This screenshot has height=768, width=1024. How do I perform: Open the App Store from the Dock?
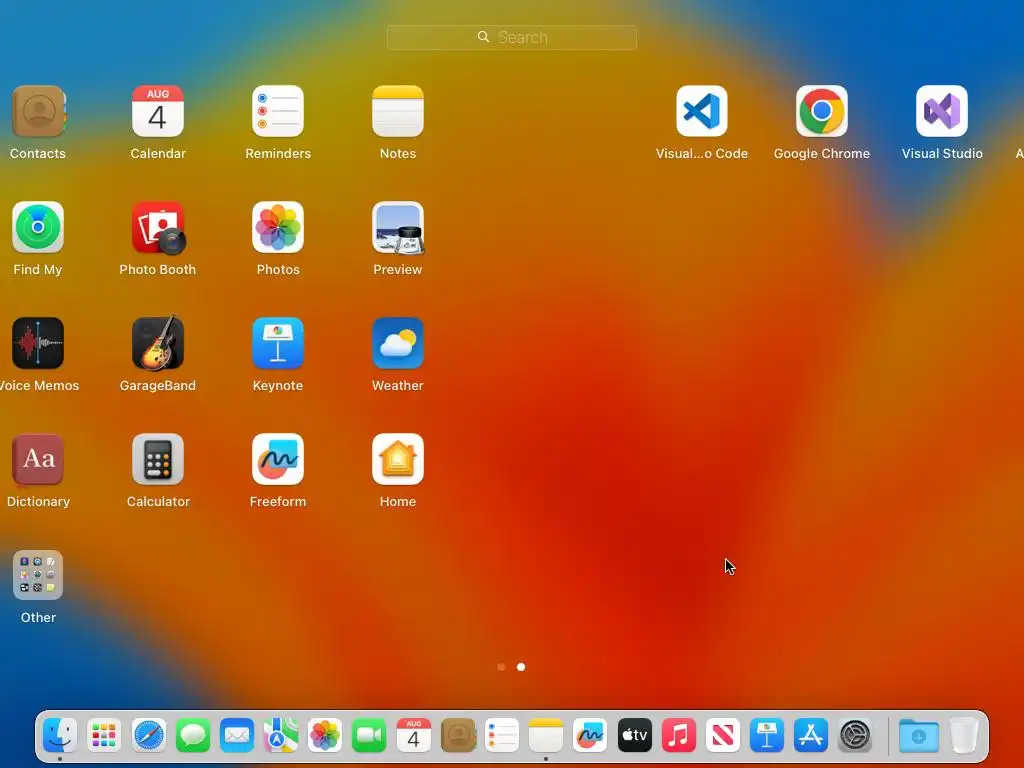pos(811,736)
